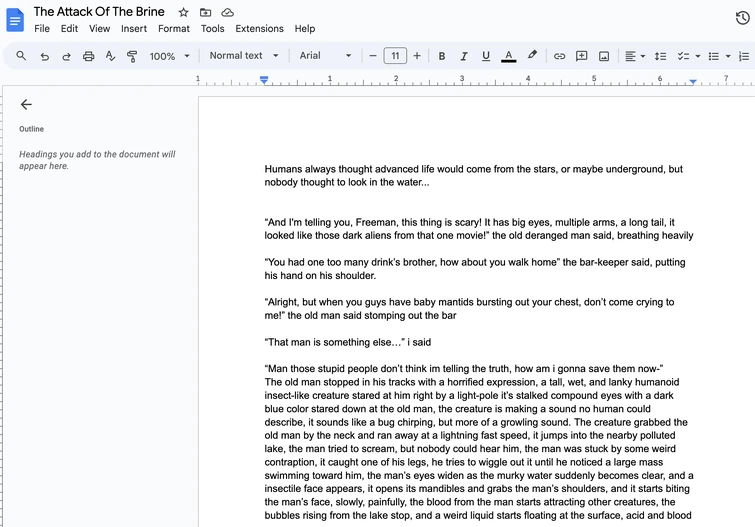This screenshot has width=755, height=527.
Task: Click the paragraph starting "Humans always thought"
Action: [473, 175]
